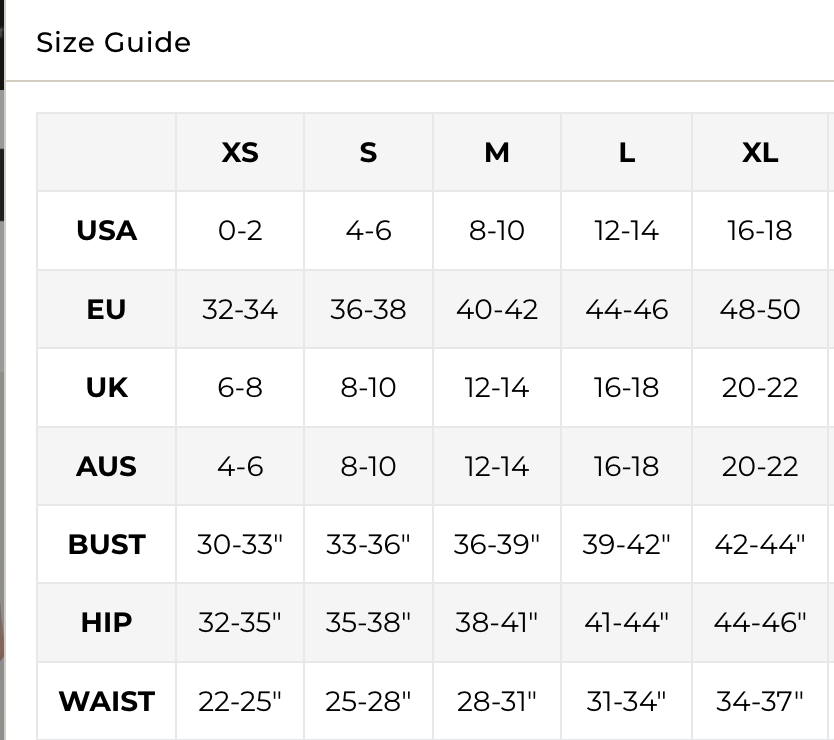Click the EU row label
Screen dimensions: 834x740
(106, 309)
